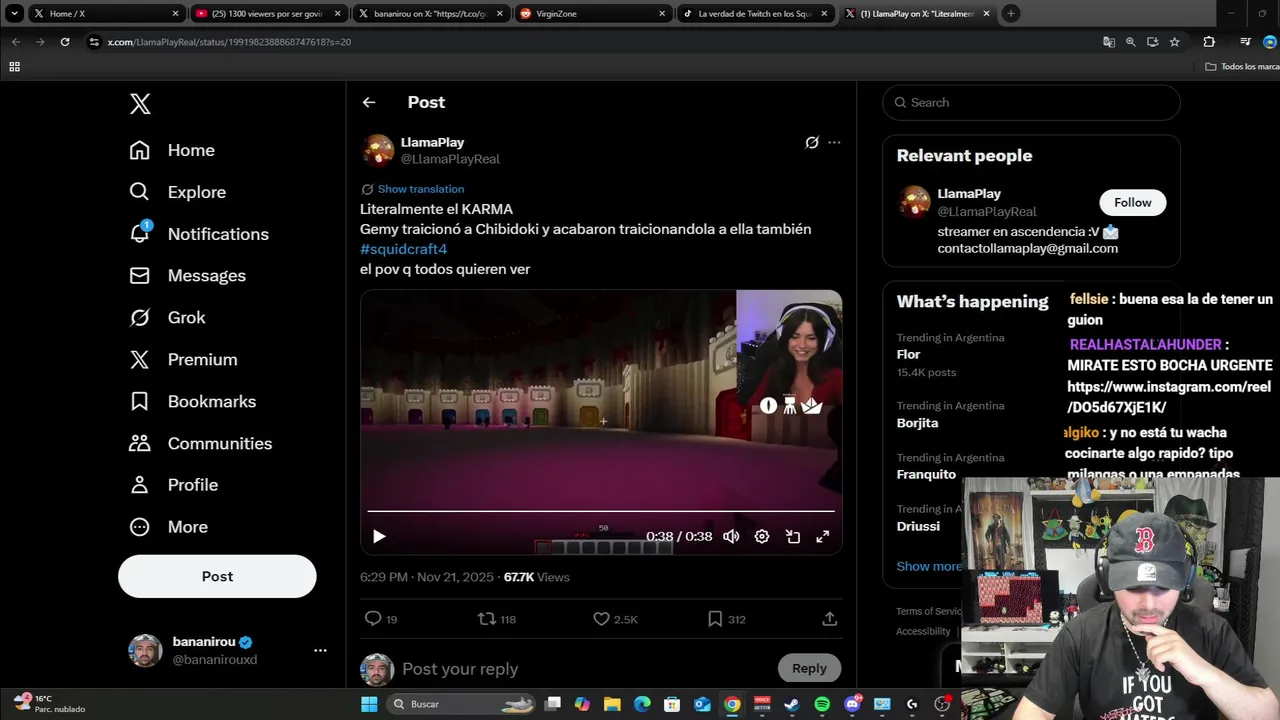1280x720 pixels.
Task: Click the translate page icon
Action: click(1109, 42)
